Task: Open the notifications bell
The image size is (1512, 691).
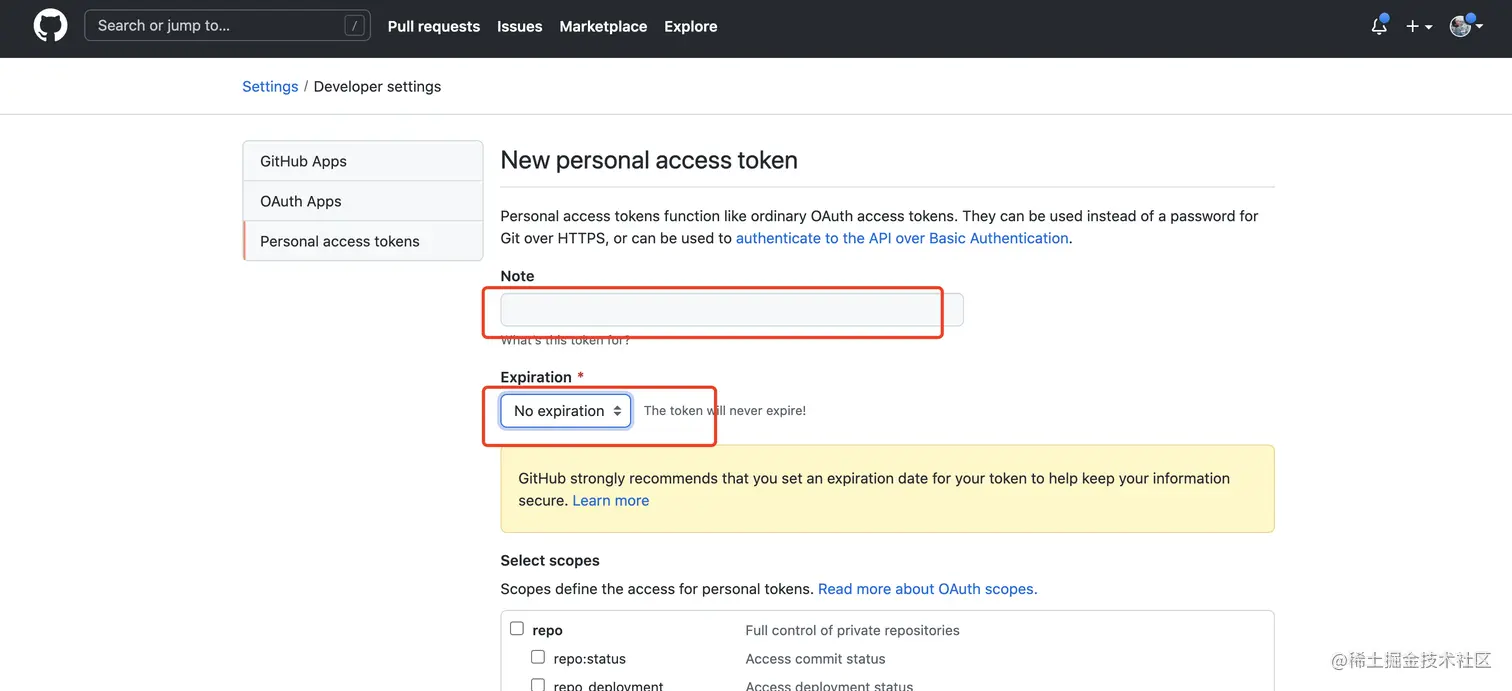Action: 1379,26
